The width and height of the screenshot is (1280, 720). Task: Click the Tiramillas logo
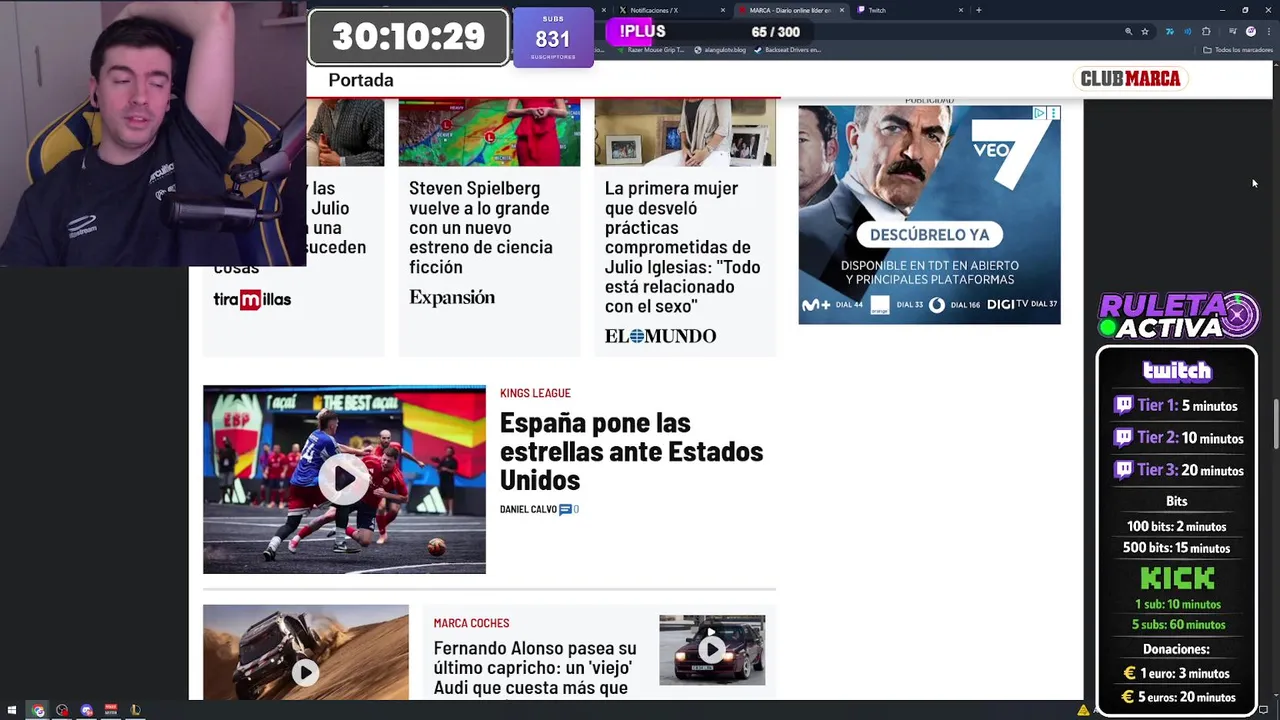point(252,299)
